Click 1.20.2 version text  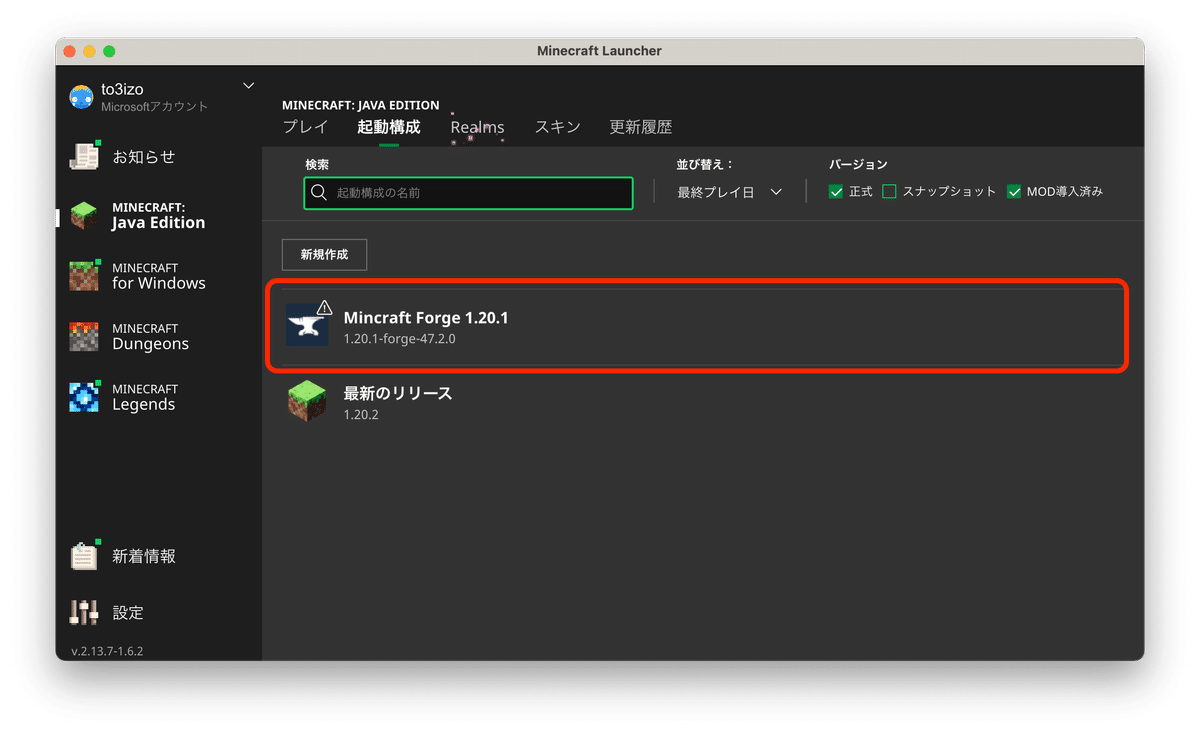(361, 414)
